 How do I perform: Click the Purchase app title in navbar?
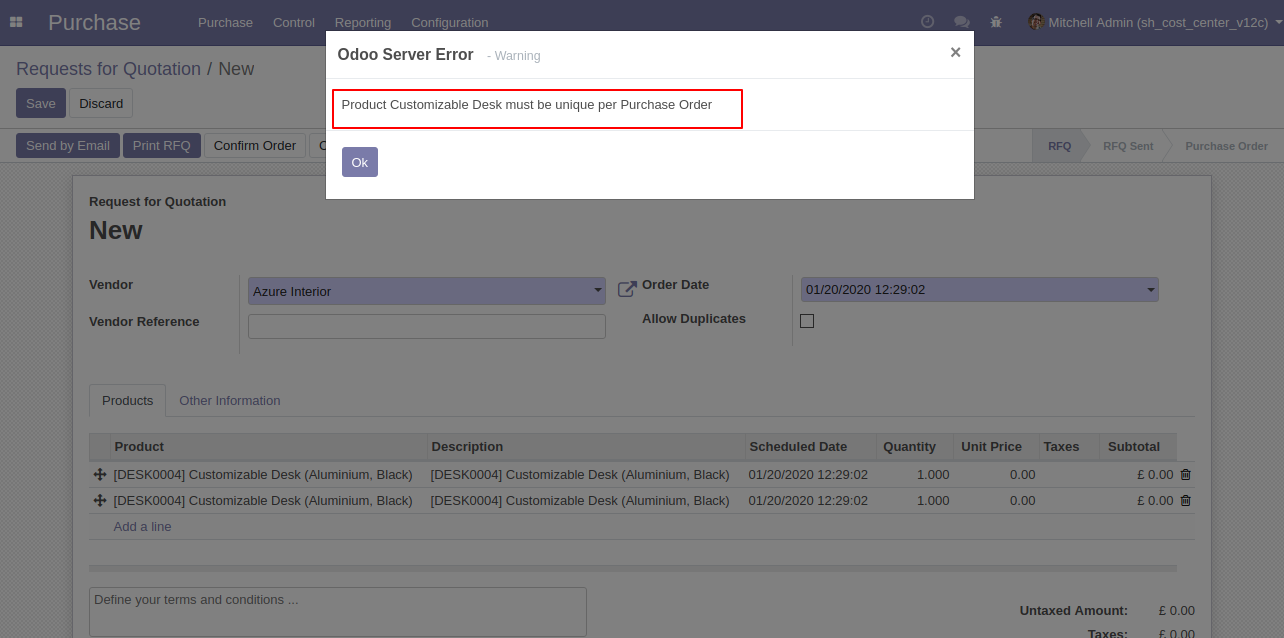(94, 22)
